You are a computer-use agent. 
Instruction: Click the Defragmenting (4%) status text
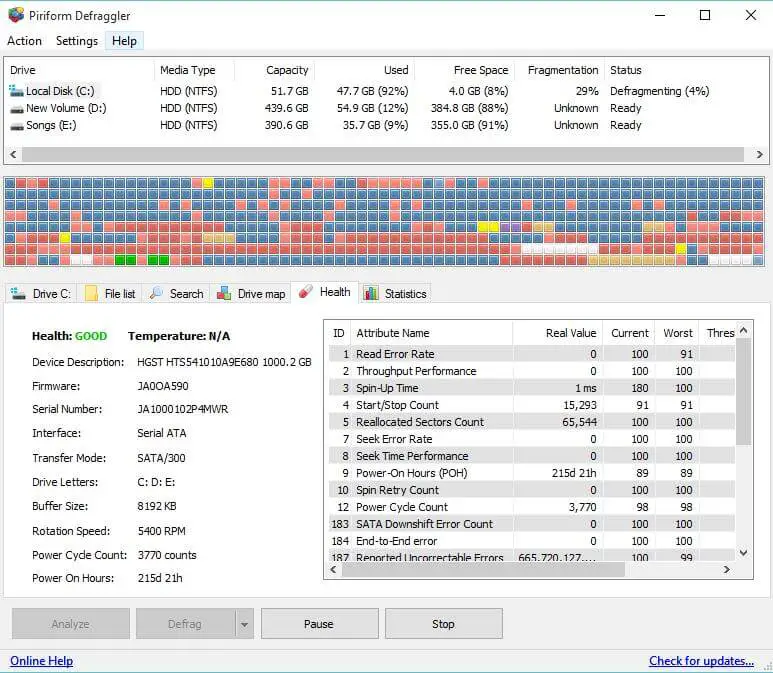pos(660,91)
